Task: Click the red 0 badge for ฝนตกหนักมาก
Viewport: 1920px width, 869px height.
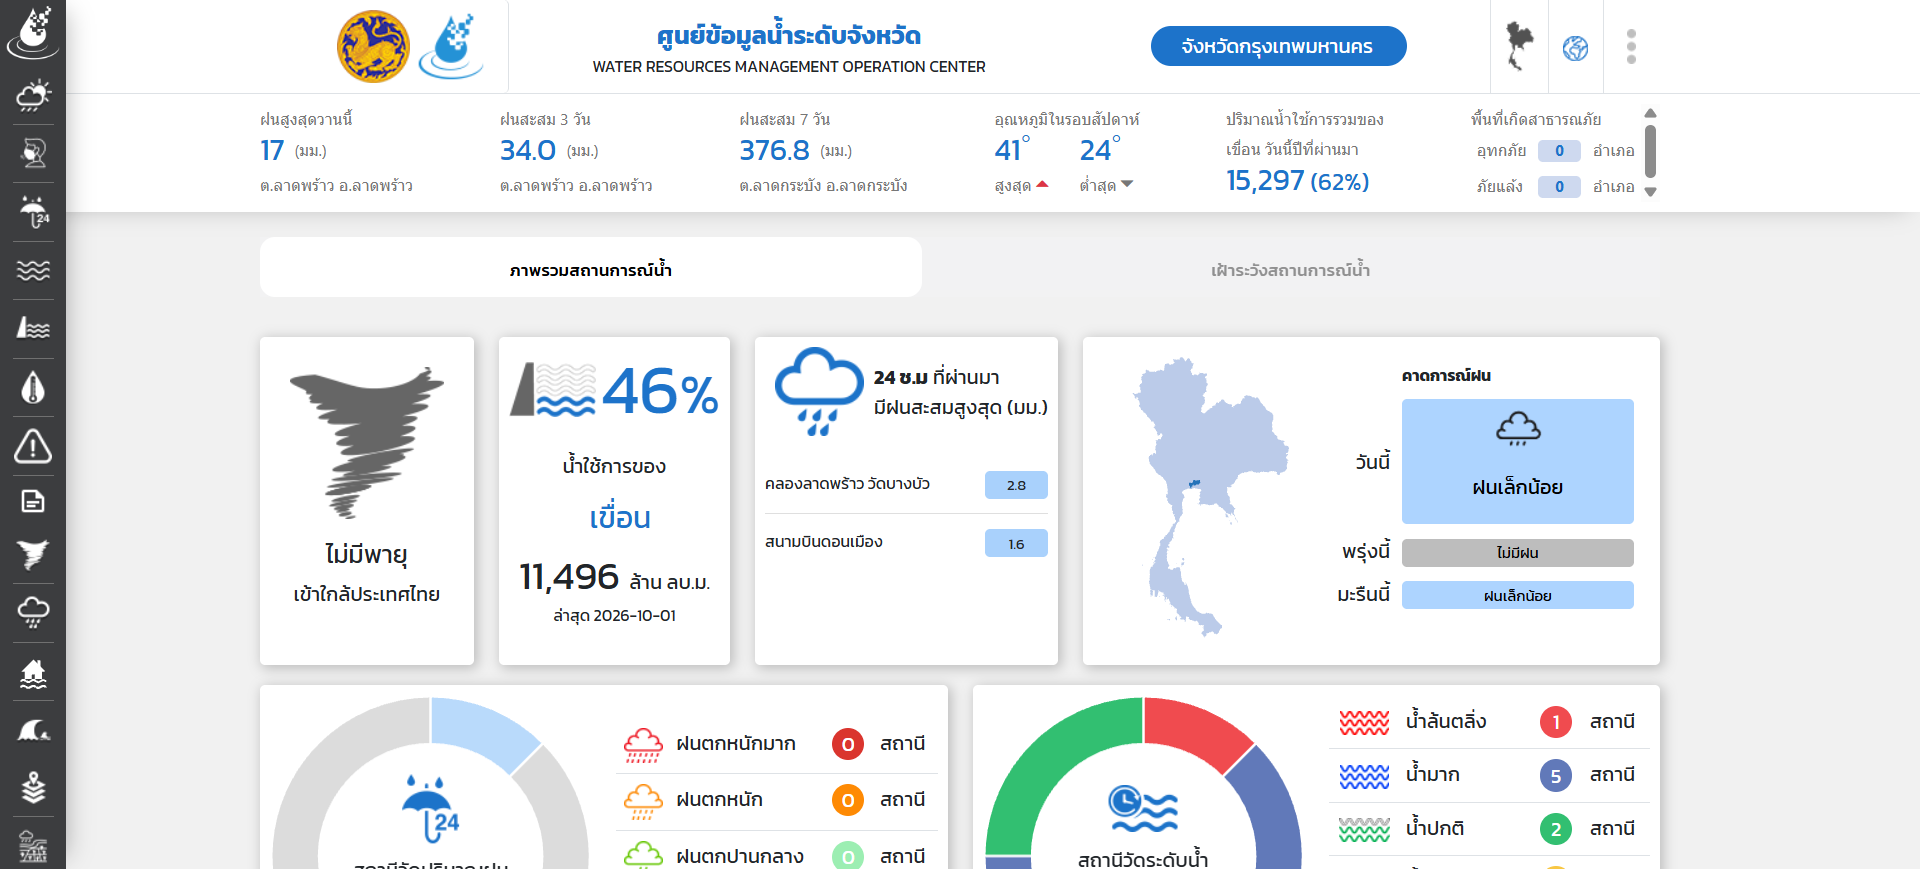Action: pos(847,744)
